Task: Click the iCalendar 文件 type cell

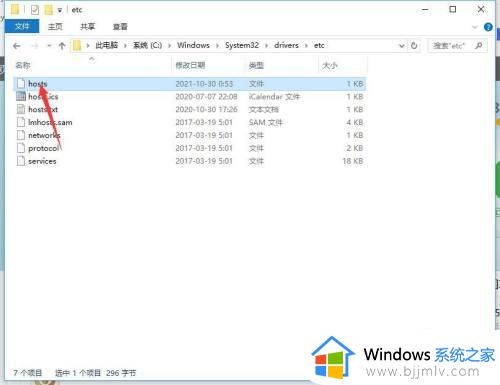Action: pyautogui.click(x=274, y=97)
